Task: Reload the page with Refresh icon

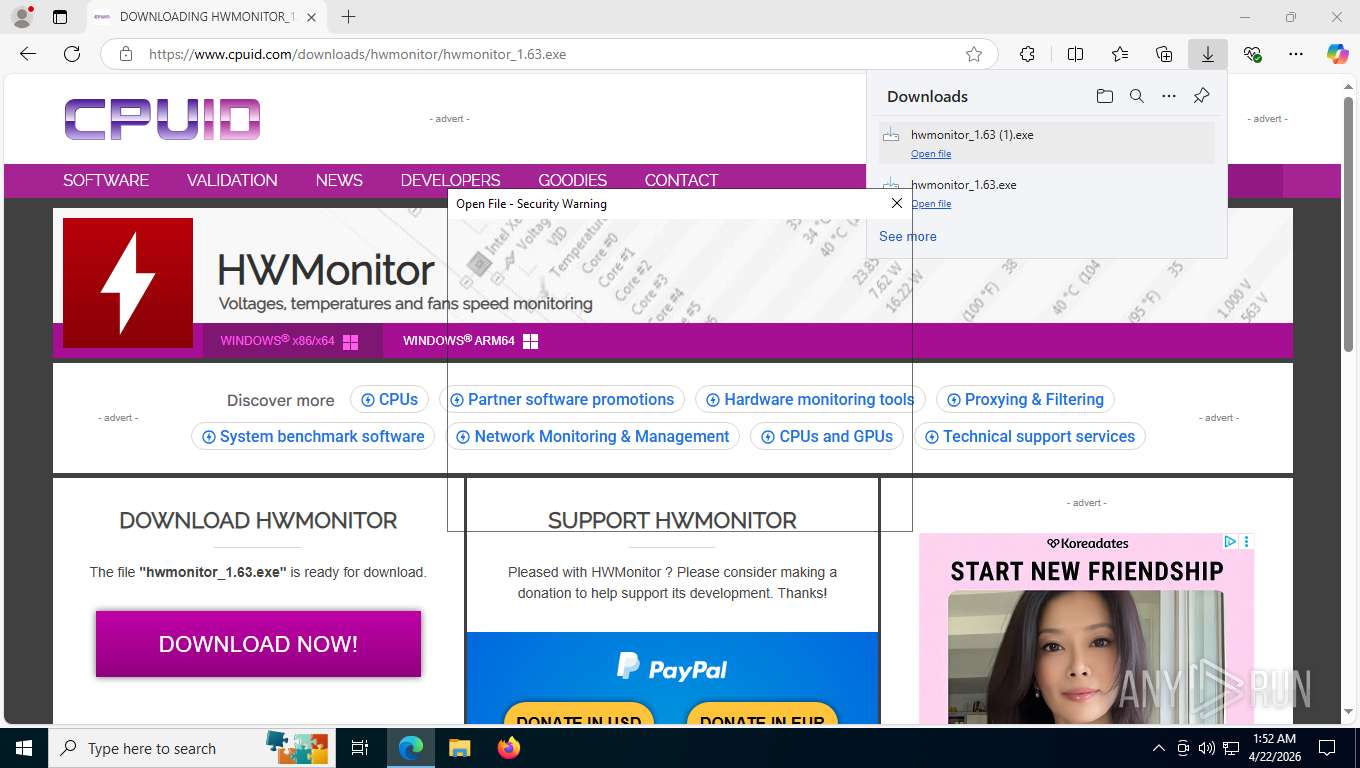Action: tap(72, 54)
